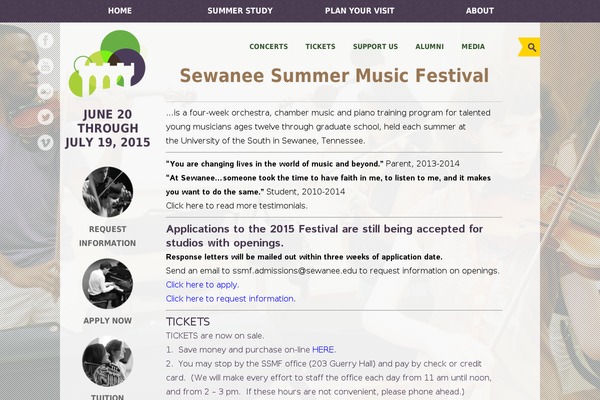The height and width of the screenshot is (400, 600).
Task: Follow the 'Click here to apply' link
Action: click(x=202, y=285)
